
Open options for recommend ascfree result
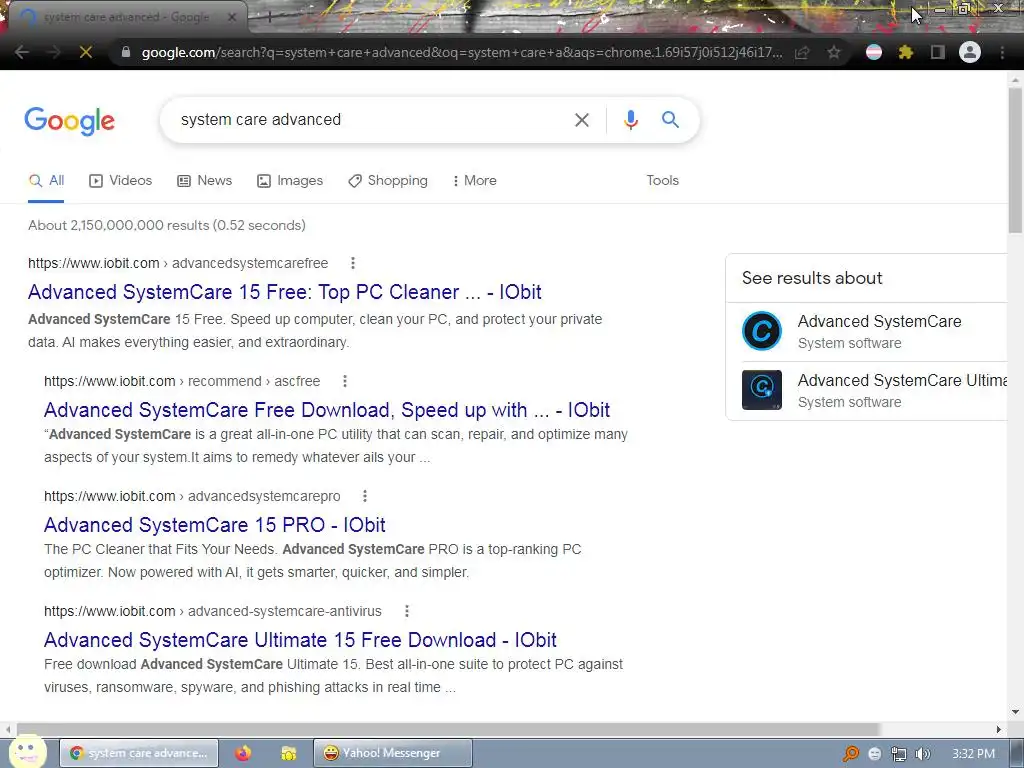345,381
